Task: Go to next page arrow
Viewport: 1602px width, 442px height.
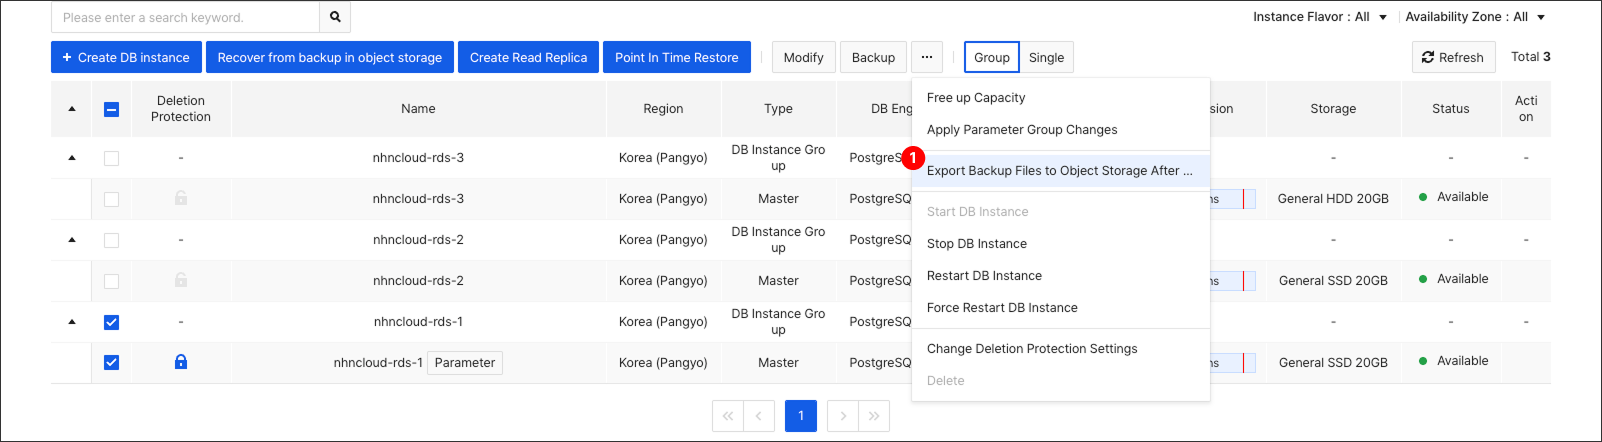Action: (843, 416)
